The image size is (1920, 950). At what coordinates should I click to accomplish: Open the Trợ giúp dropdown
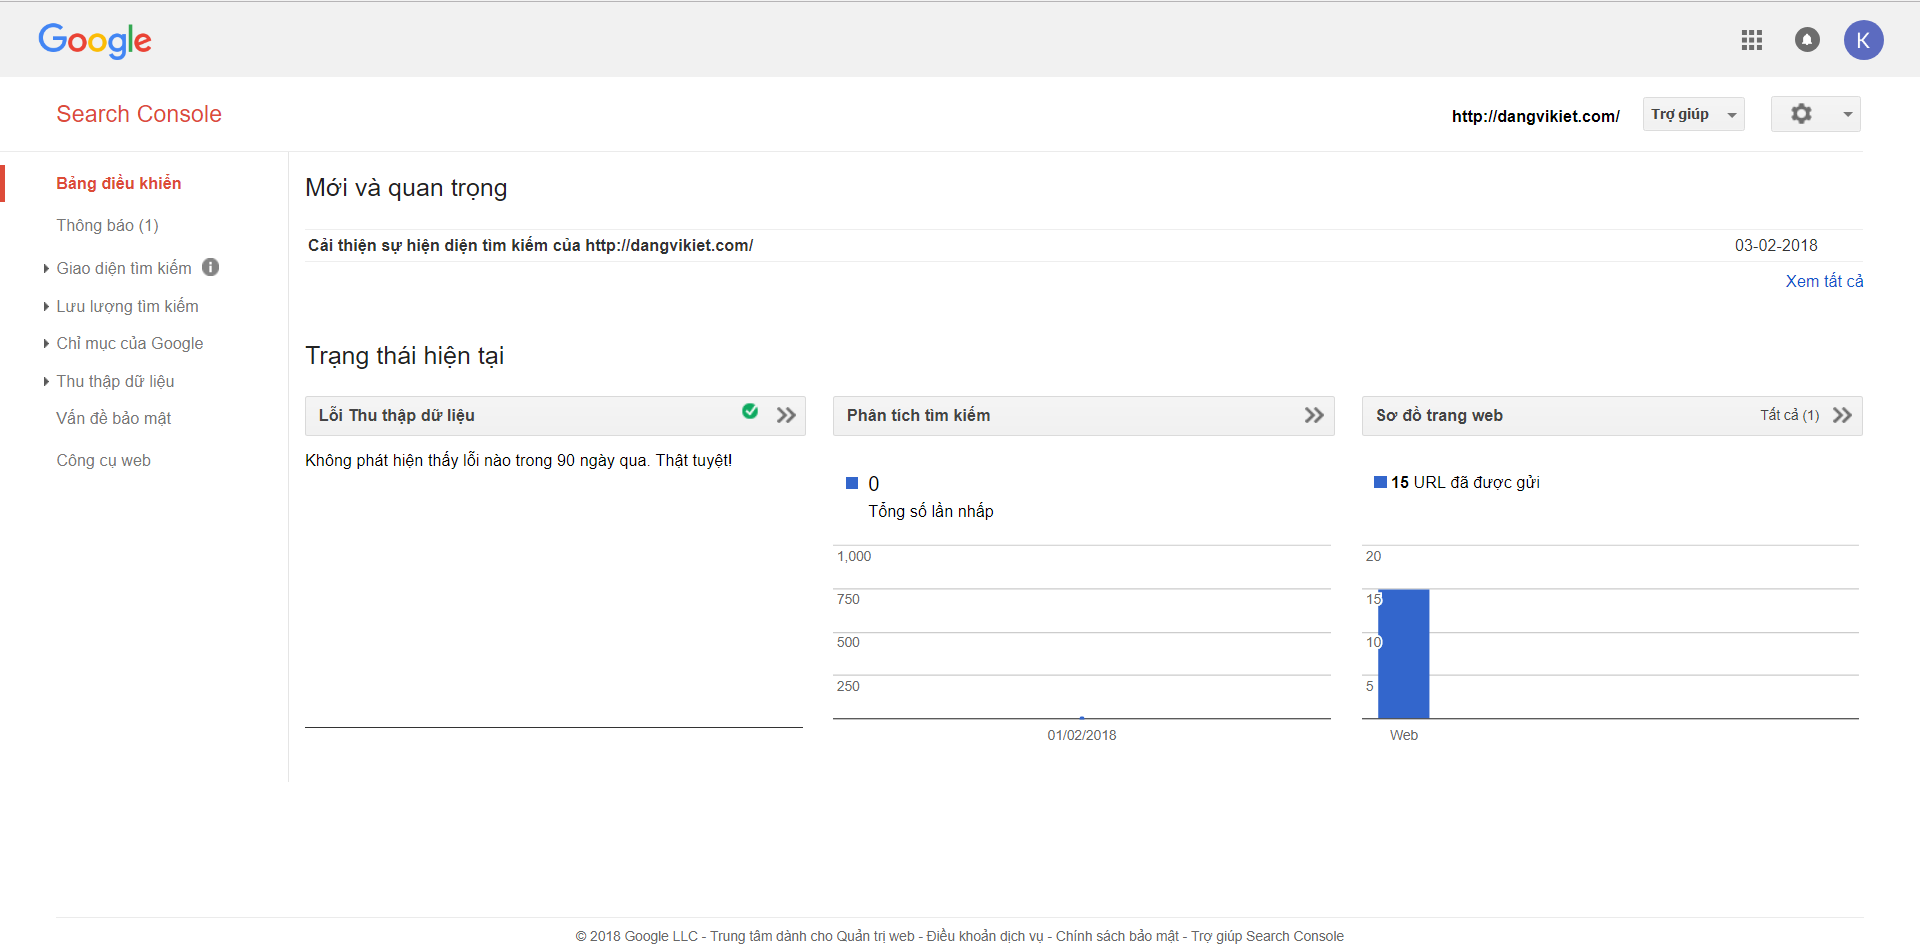(x=1693, y=114)
